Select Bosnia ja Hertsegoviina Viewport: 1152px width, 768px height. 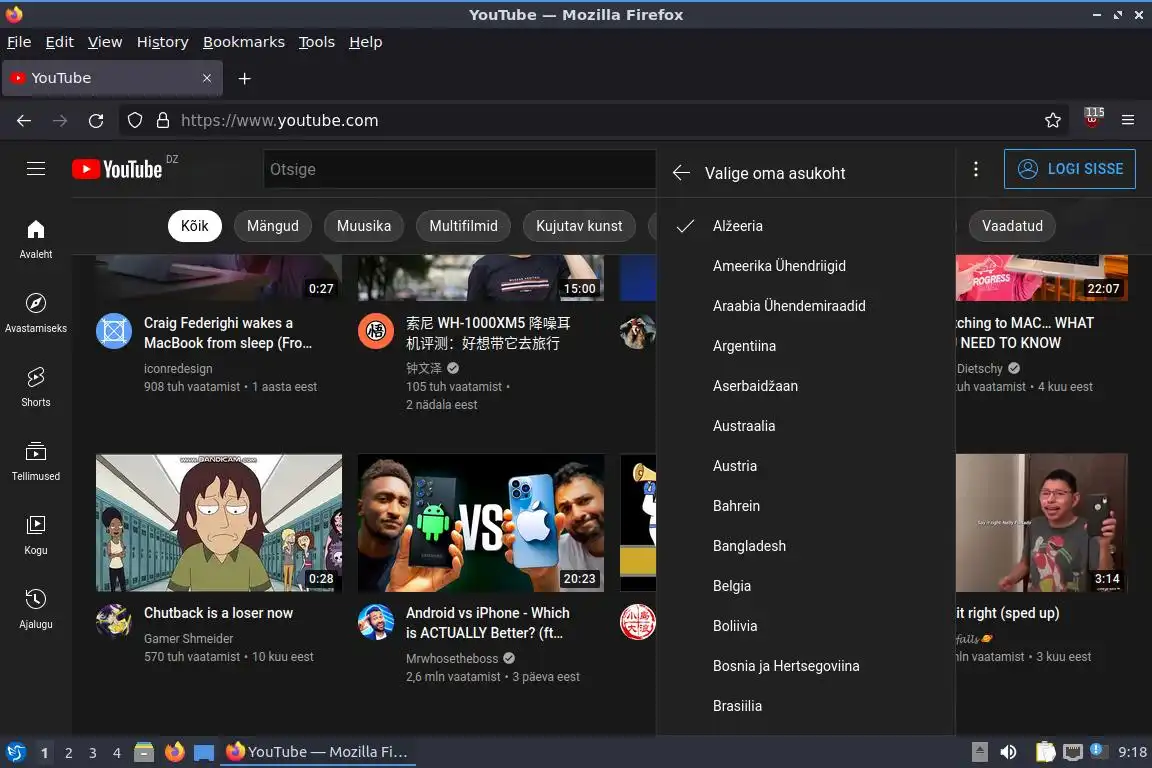point(806,666)
